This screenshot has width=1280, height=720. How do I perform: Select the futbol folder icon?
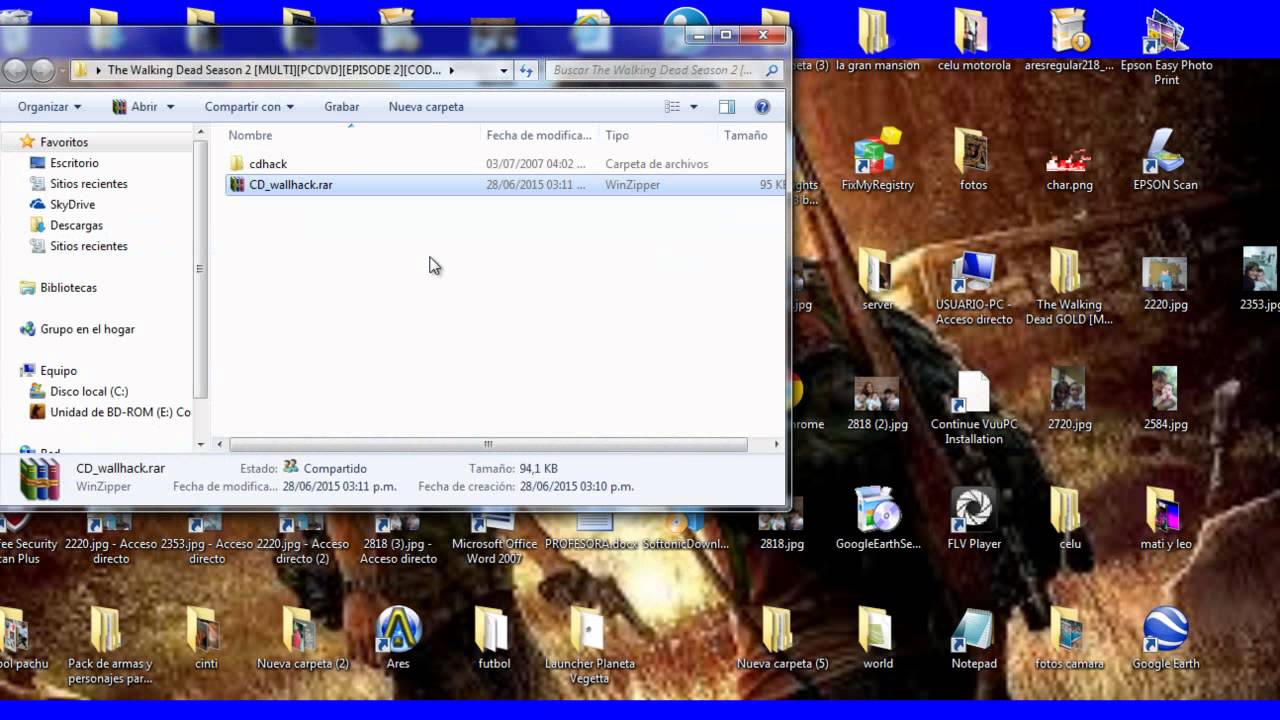[x=494, y=638]
